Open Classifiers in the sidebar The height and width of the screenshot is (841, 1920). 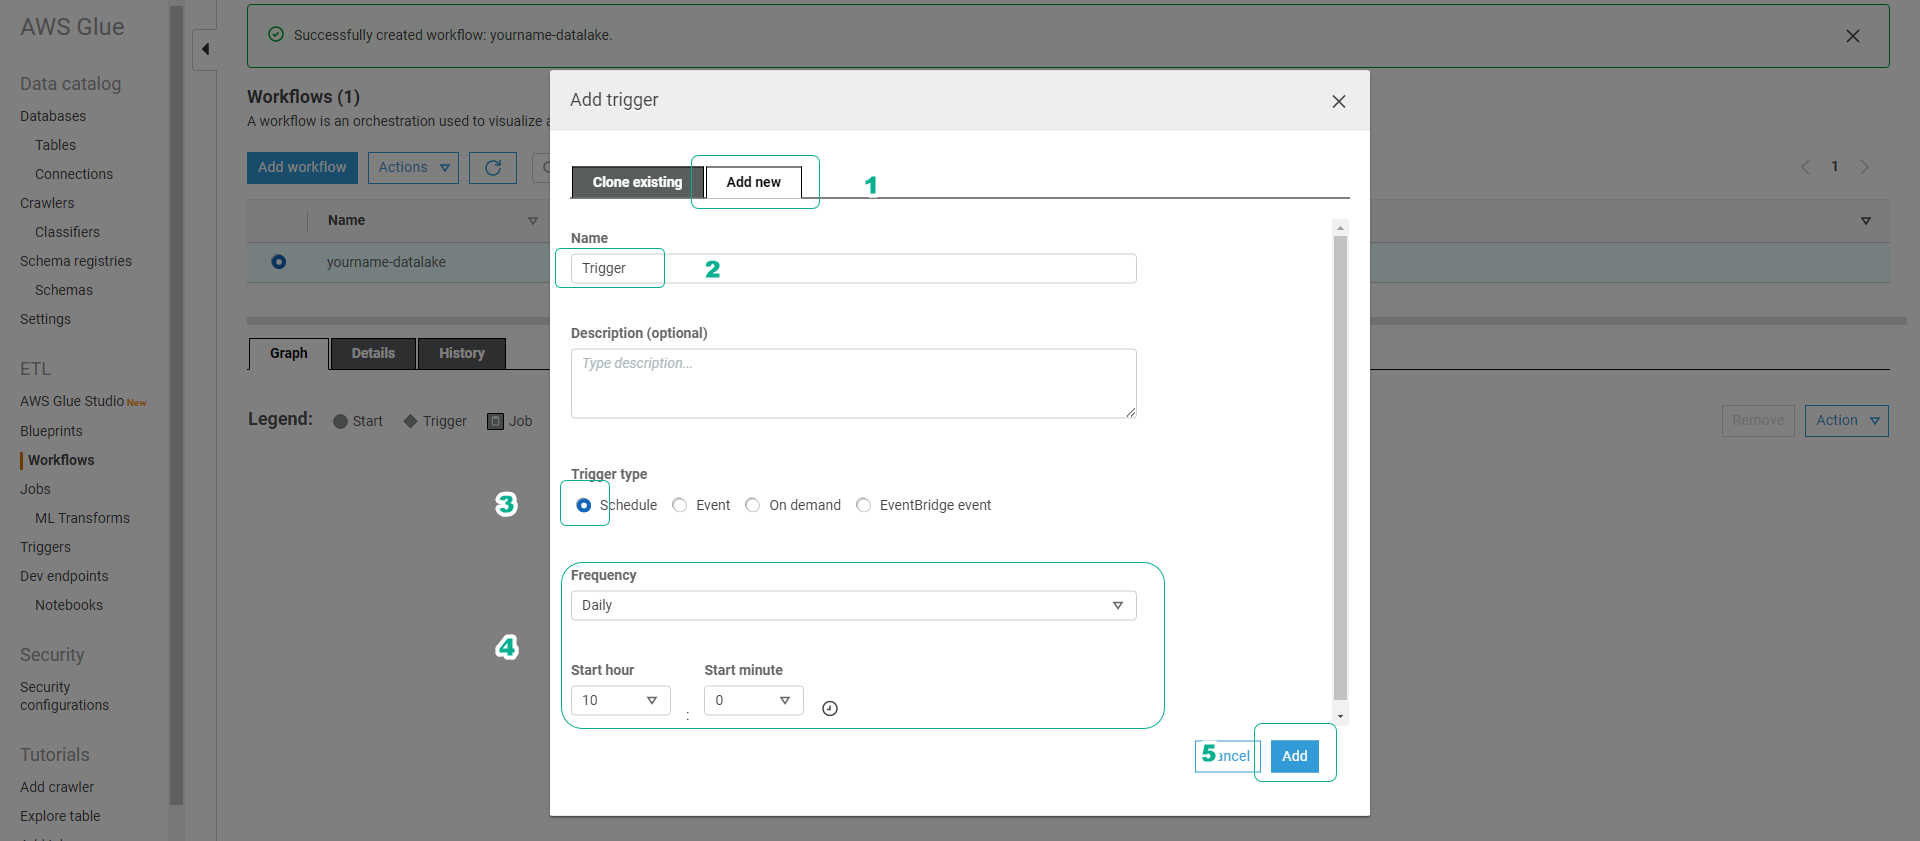pos(67,233)
